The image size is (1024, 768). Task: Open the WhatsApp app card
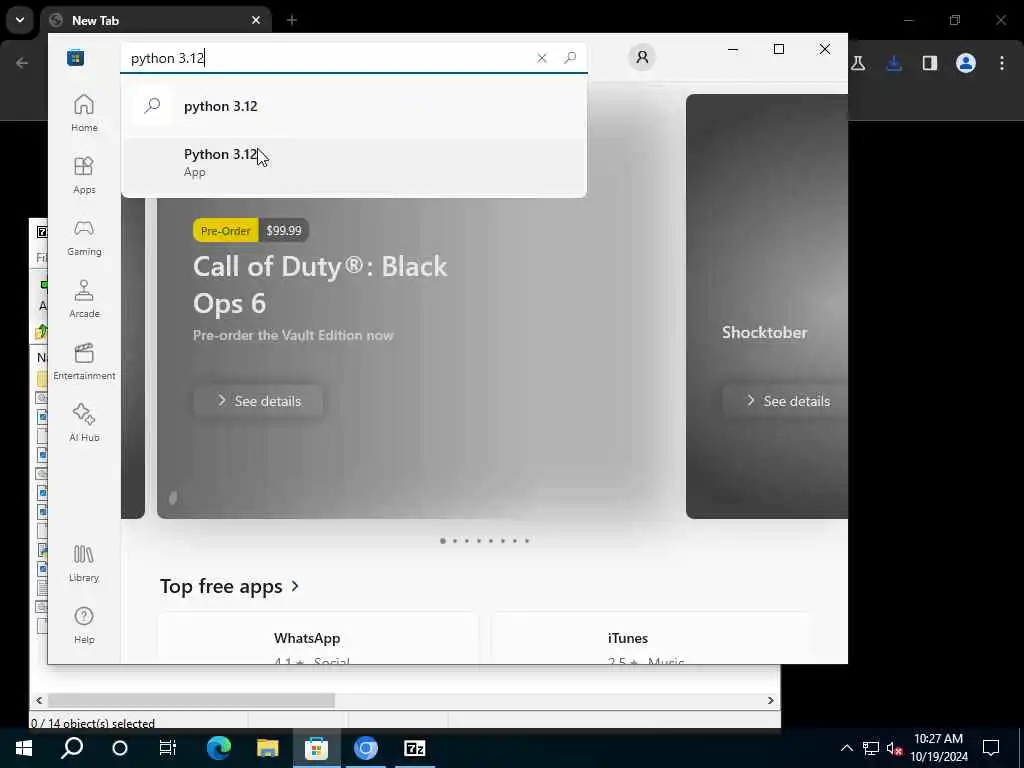tap(317, 639)
